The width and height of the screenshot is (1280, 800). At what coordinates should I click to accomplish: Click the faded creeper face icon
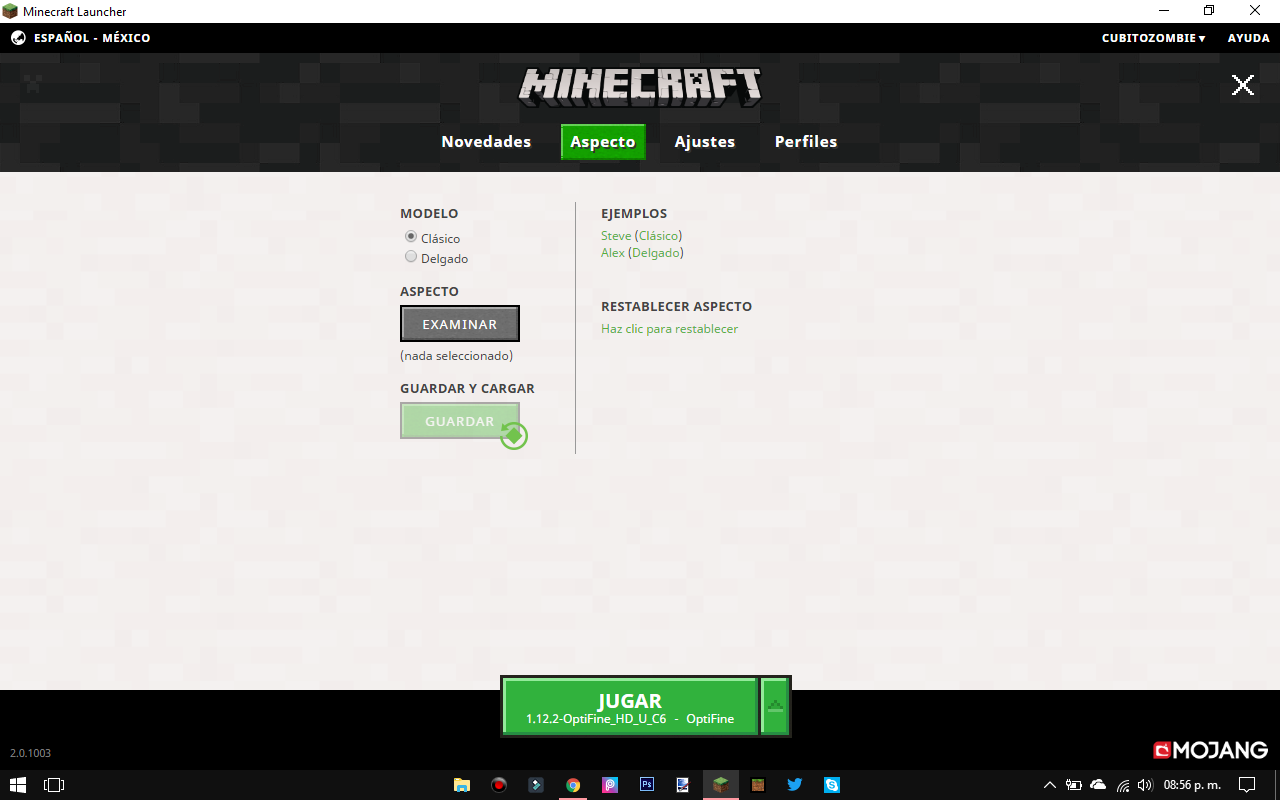33,84
